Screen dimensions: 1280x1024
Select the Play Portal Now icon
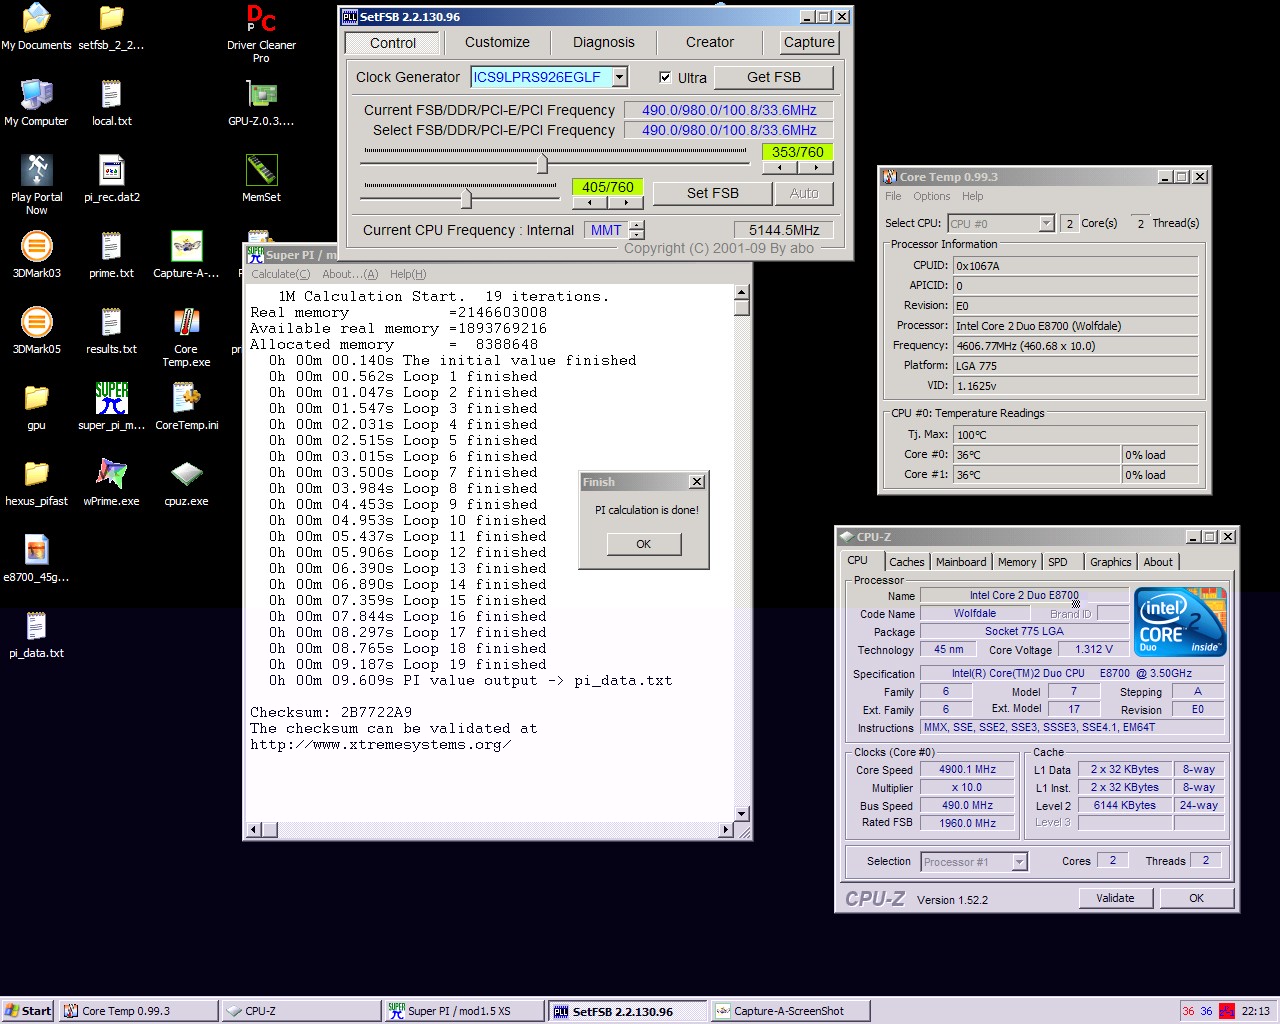point(36,185)
